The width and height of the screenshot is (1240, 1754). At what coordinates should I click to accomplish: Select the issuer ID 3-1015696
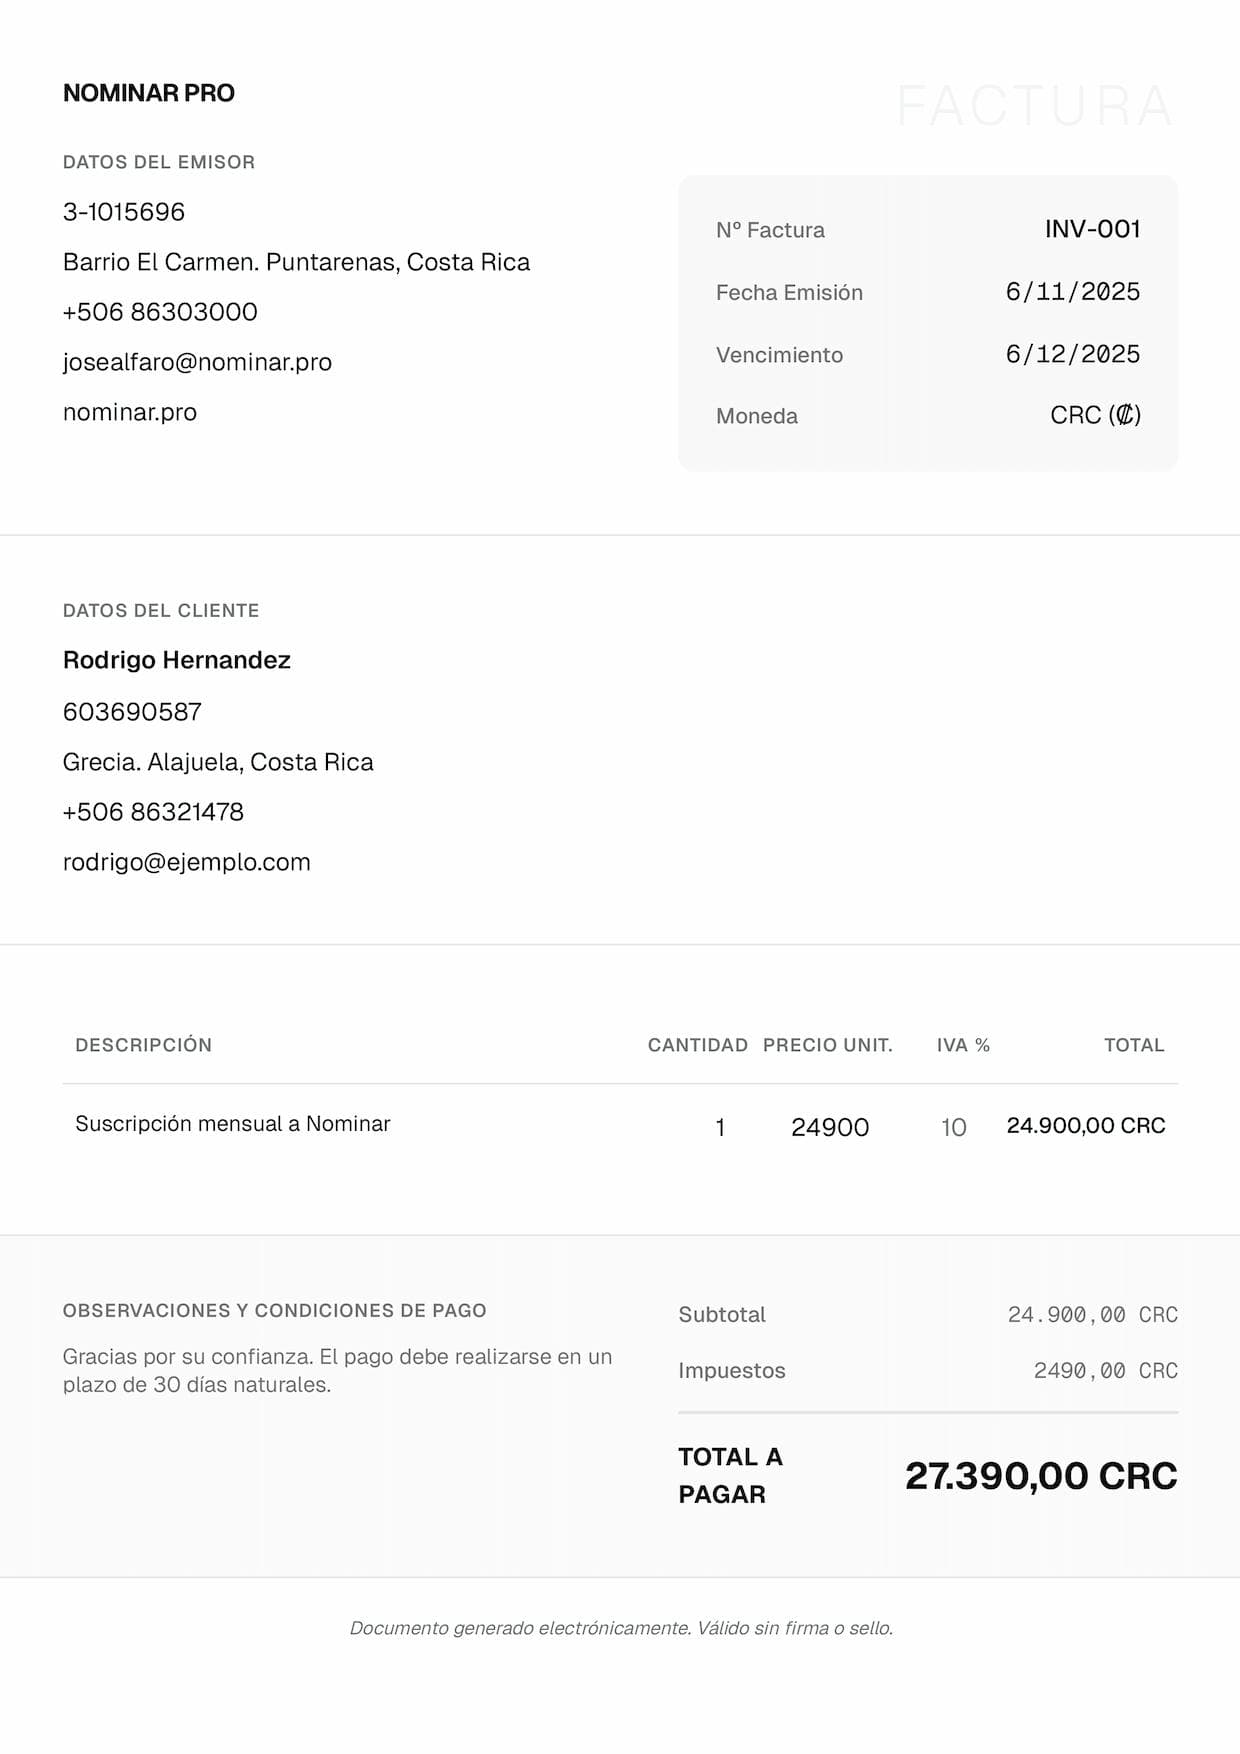124,212
